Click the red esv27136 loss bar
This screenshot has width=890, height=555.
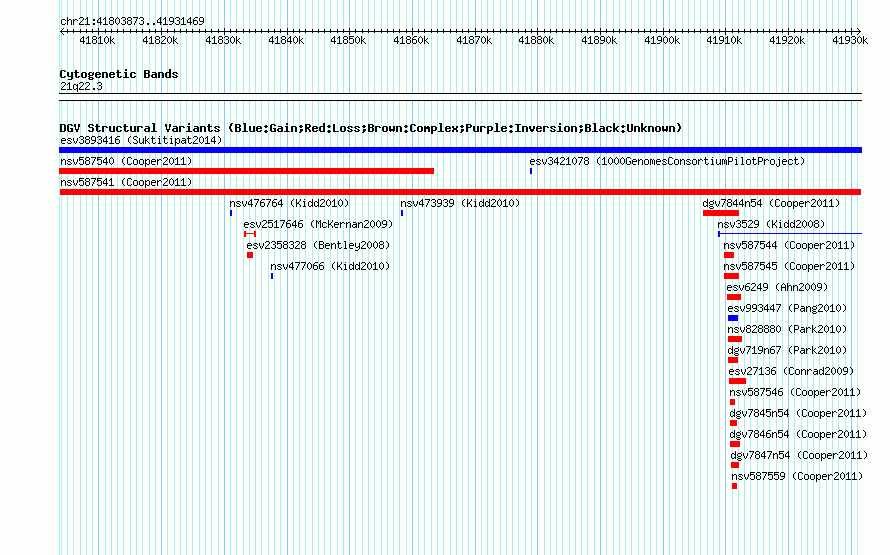click(x=737, y=381)
